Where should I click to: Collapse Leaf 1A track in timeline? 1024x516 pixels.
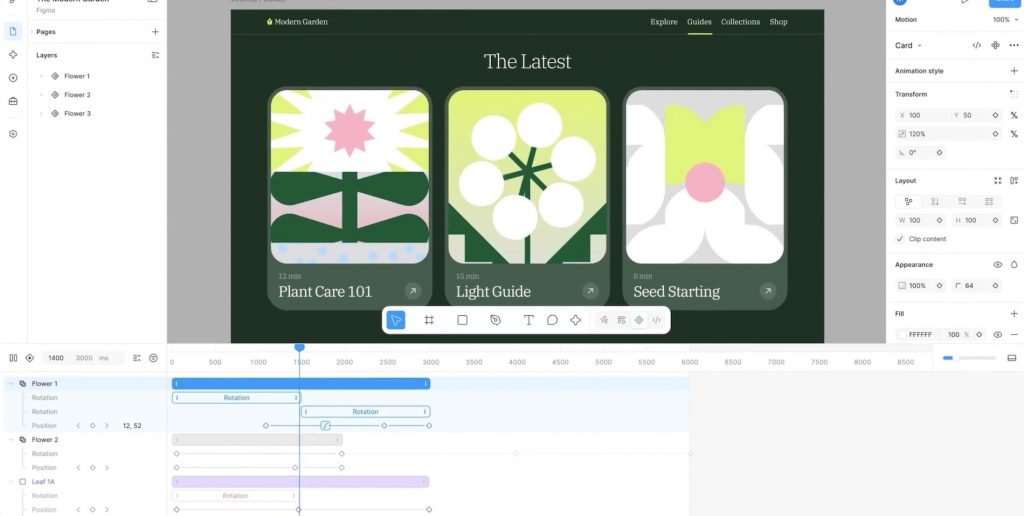[10, 481]
